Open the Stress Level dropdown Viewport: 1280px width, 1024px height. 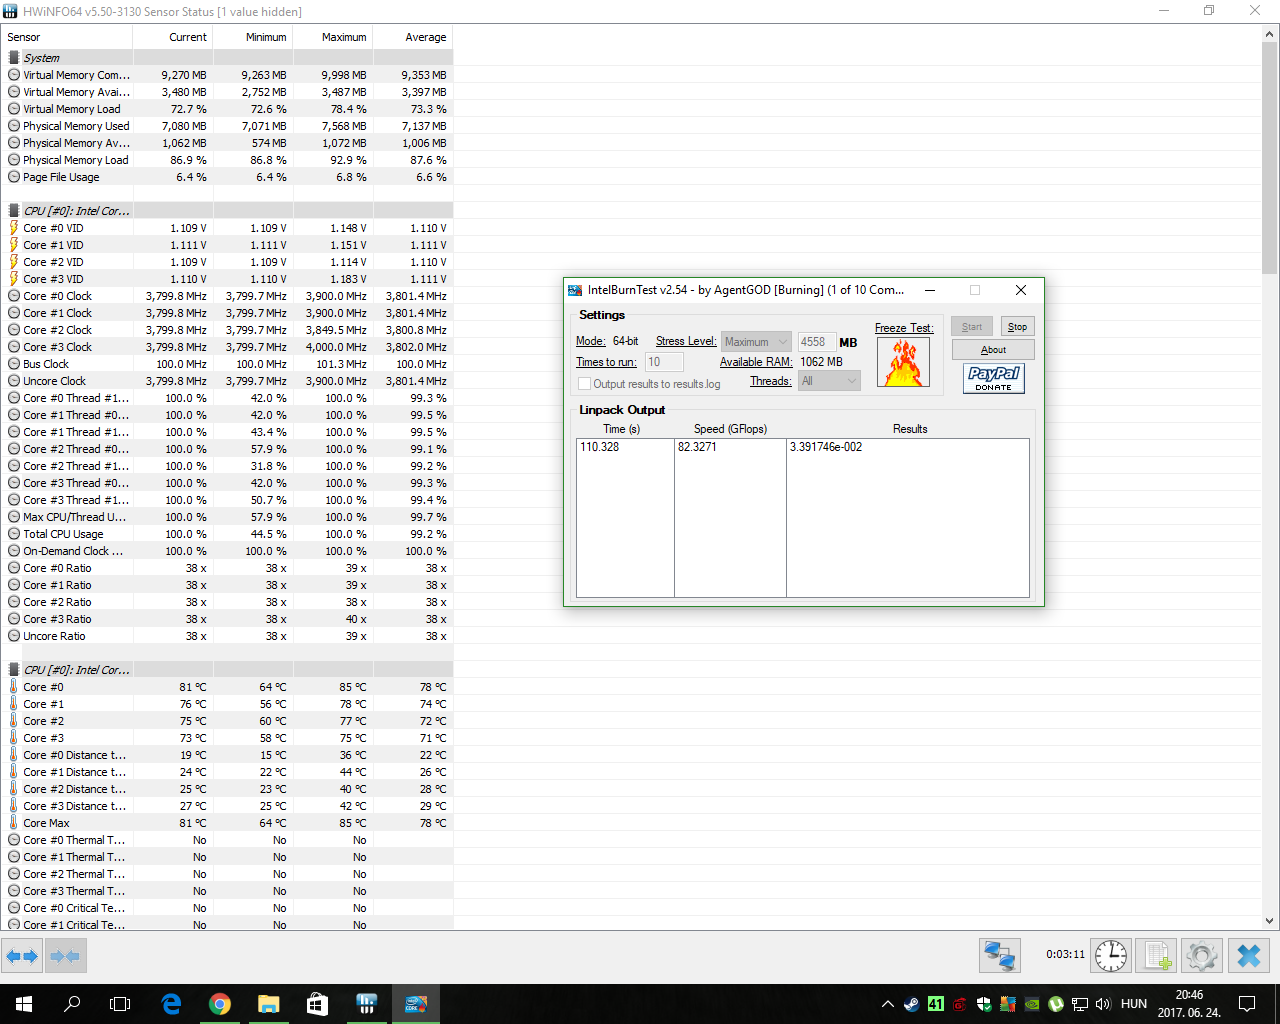coord(756,342)
